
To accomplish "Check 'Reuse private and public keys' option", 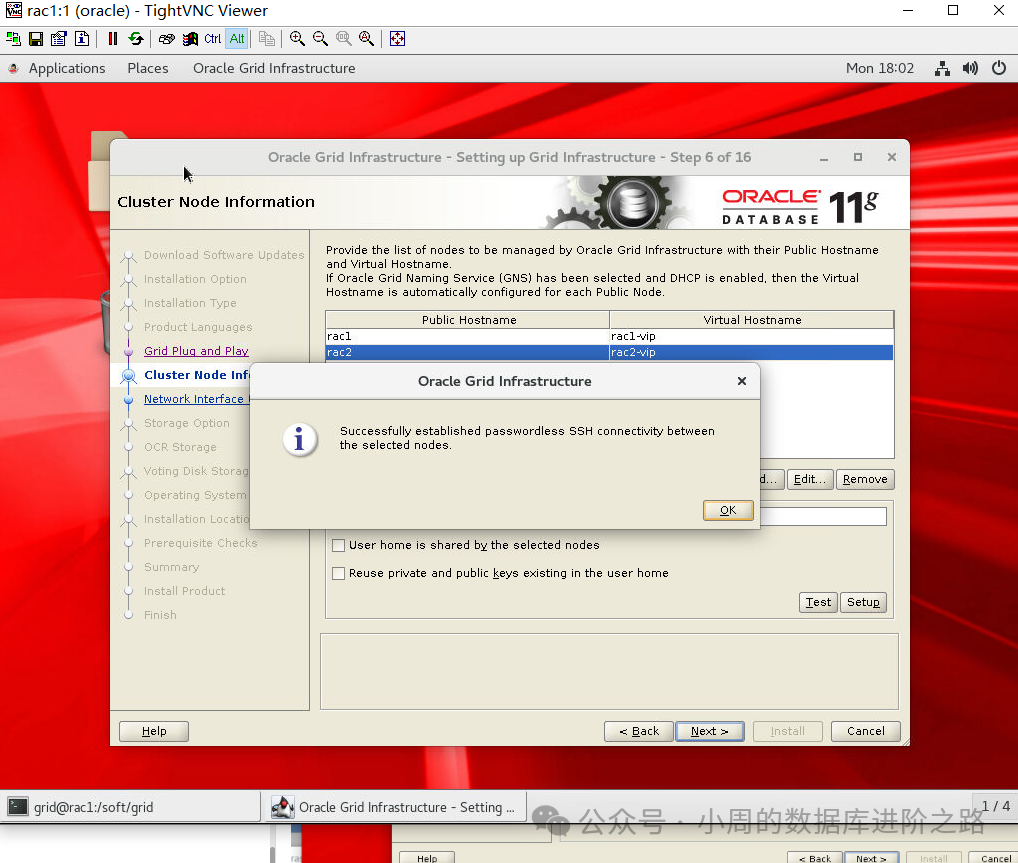I will point(338,573).
